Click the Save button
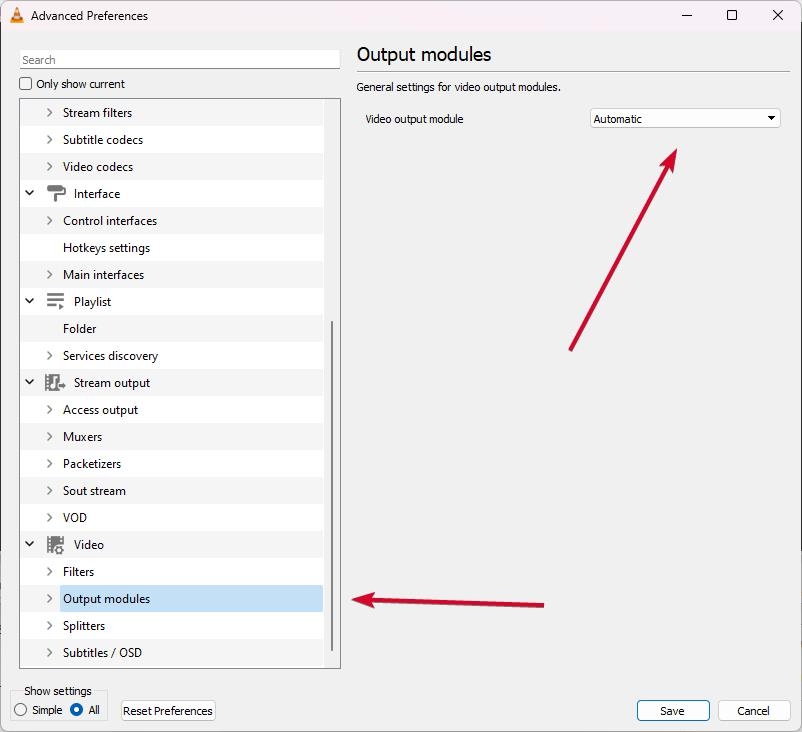The width and height of the screenshot is (802, 732). (673, 711)
